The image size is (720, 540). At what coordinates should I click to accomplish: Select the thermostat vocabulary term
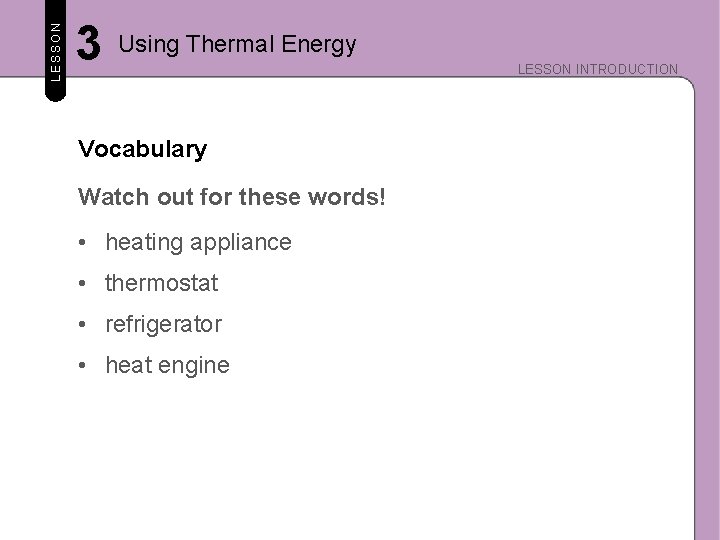[x=161, y=283]
